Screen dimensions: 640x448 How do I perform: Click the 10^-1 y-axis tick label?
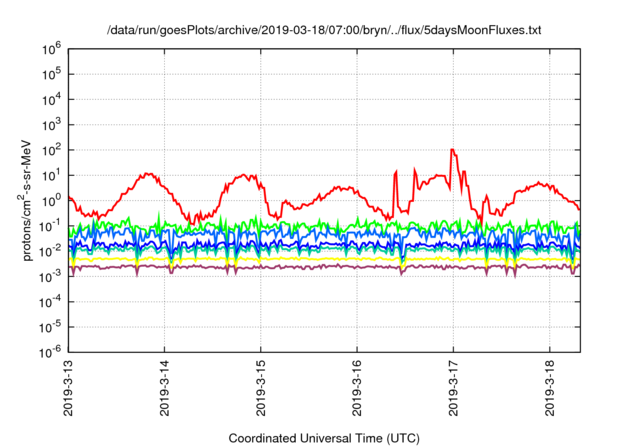coord(50,226)
